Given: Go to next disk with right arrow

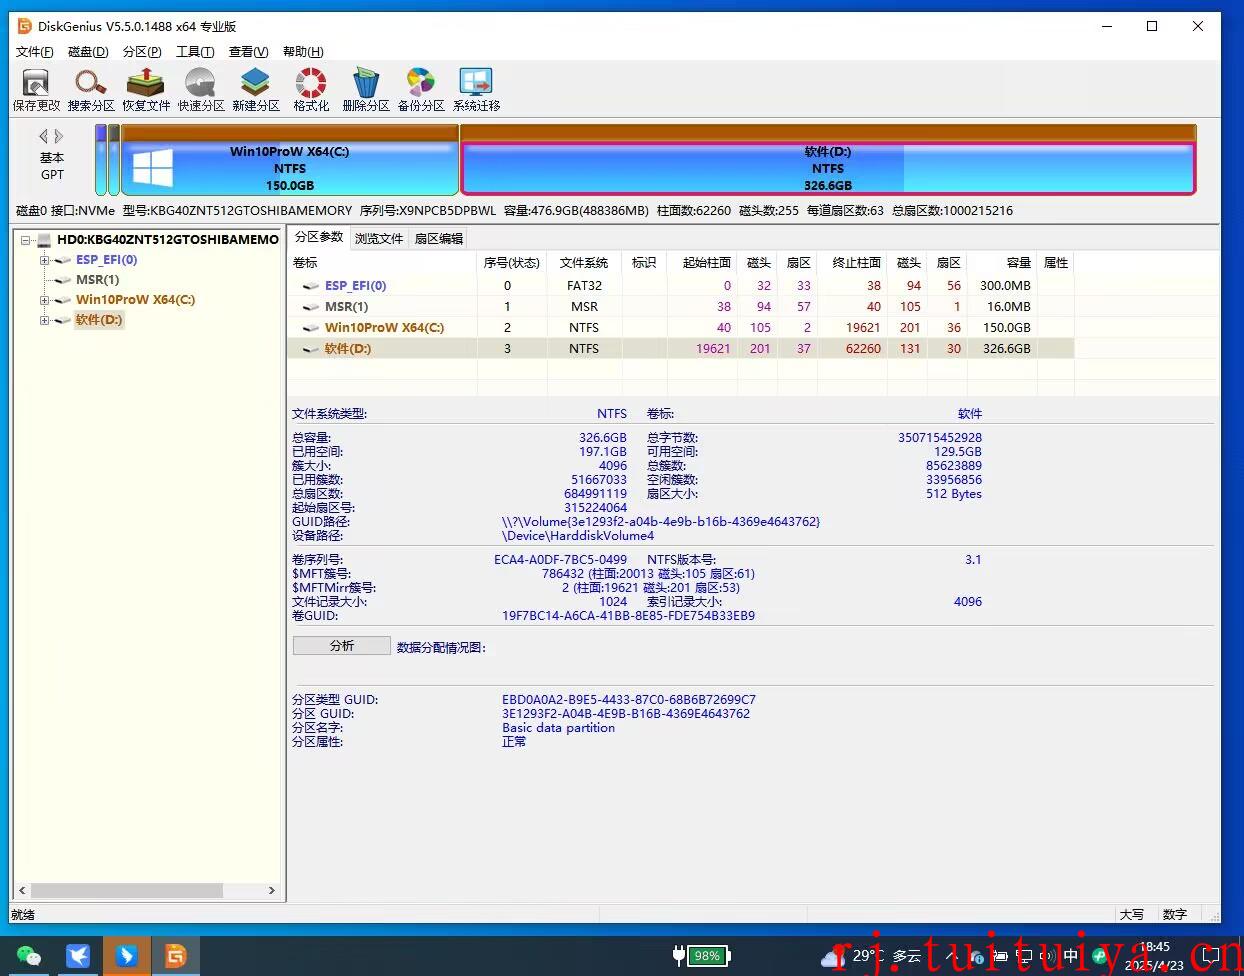Looking at the screenshot, I should (59, 136).
